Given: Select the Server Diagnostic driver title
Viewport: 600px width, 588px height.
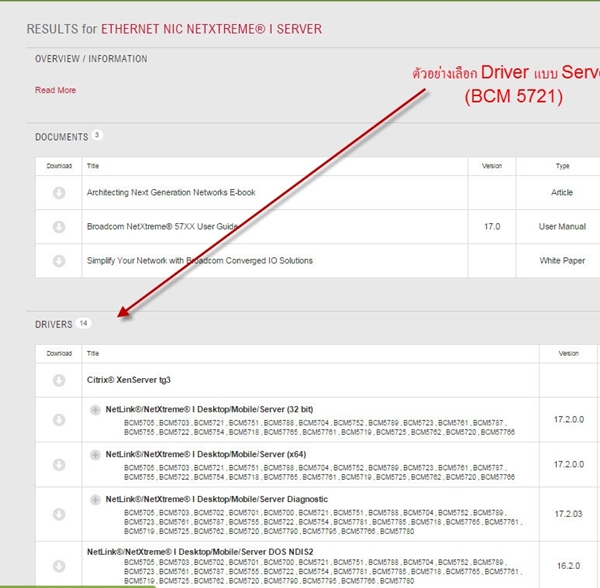Looking at the screenshot, I should 217,499.
